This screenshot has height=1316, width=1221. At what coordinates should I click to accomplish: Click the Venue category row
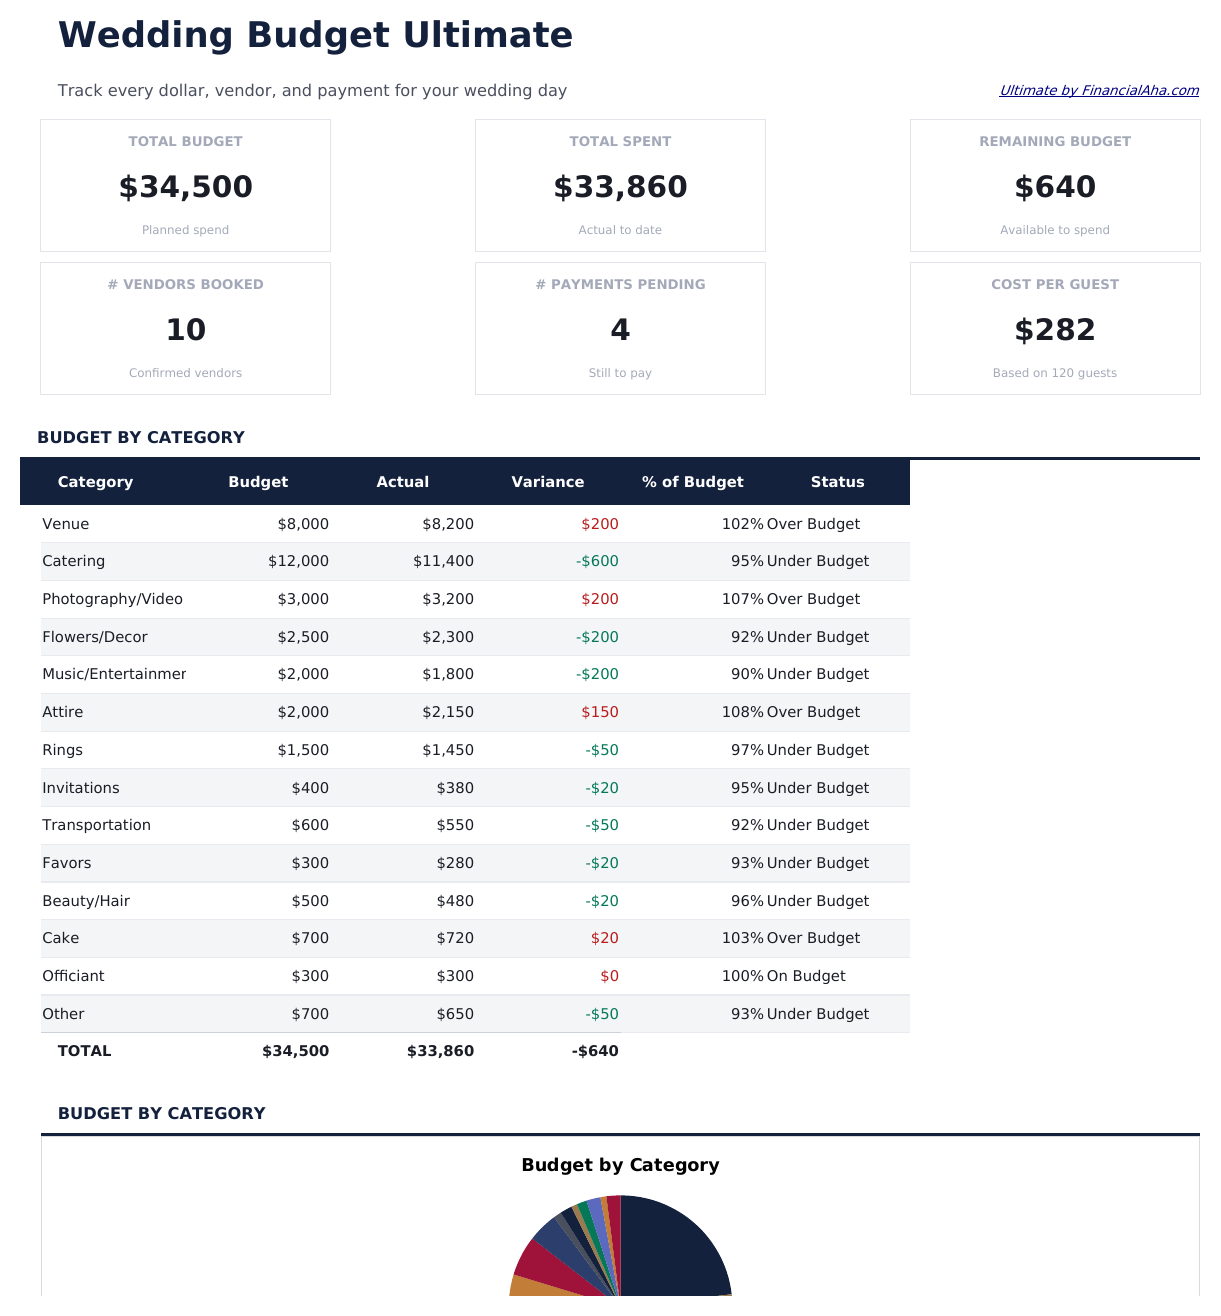click(x=65, y=524)
